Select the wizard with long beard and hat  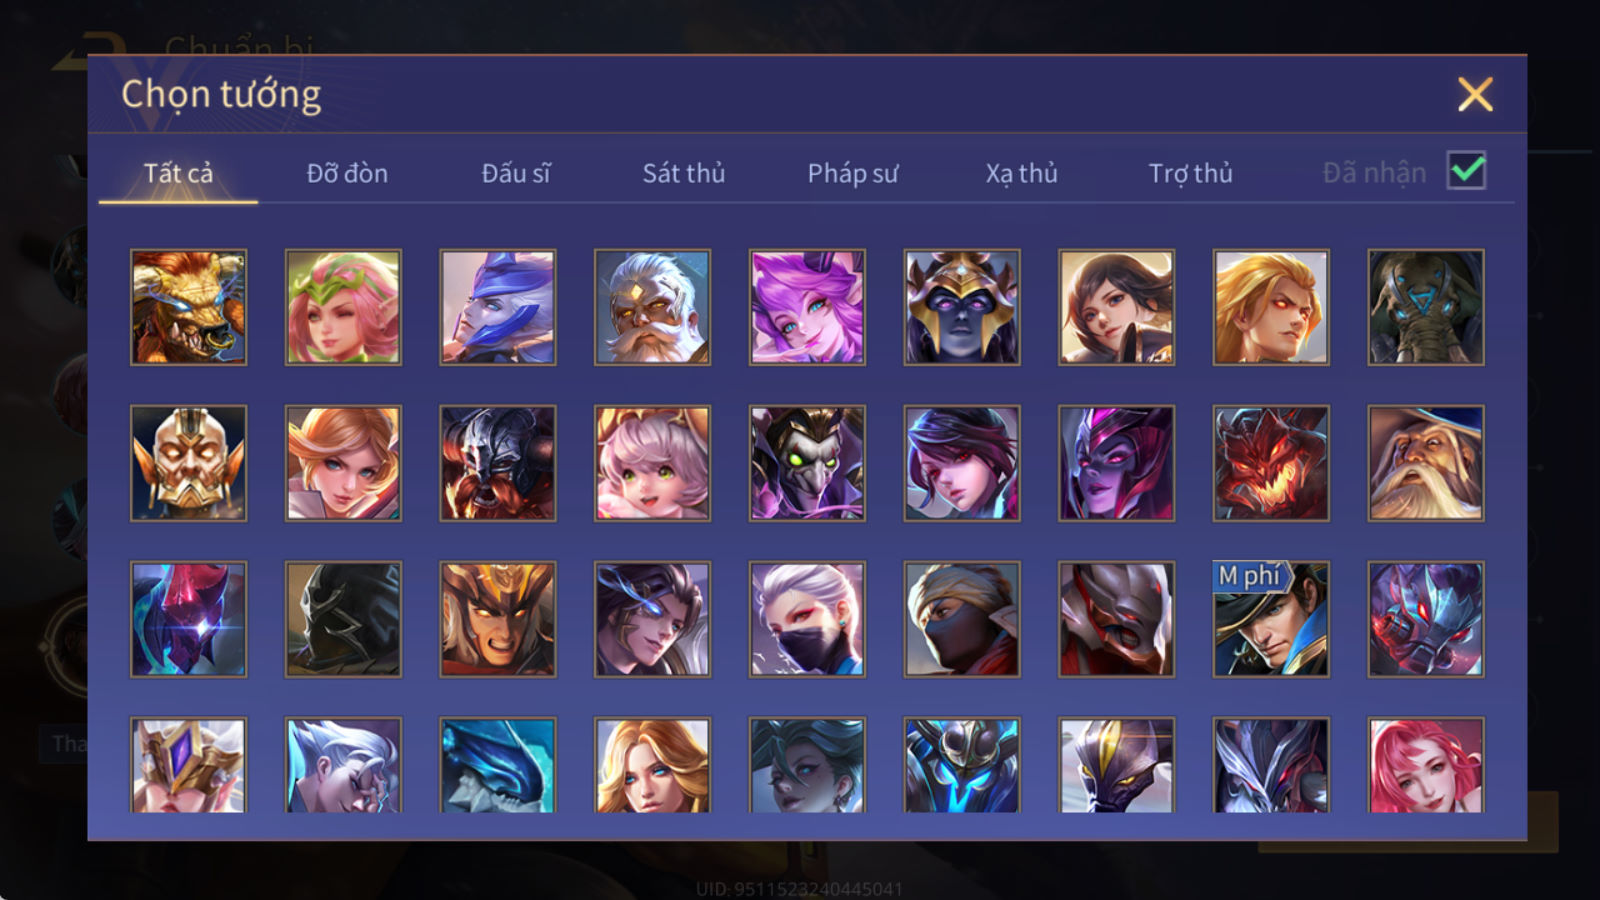(x=1426, y=463)
